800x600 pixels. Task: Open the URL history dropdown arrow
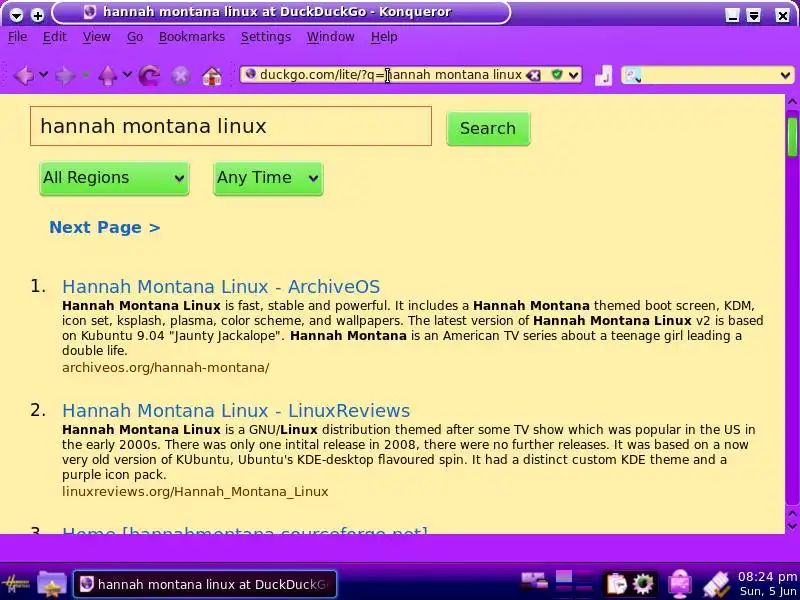(x=573, y=76)
